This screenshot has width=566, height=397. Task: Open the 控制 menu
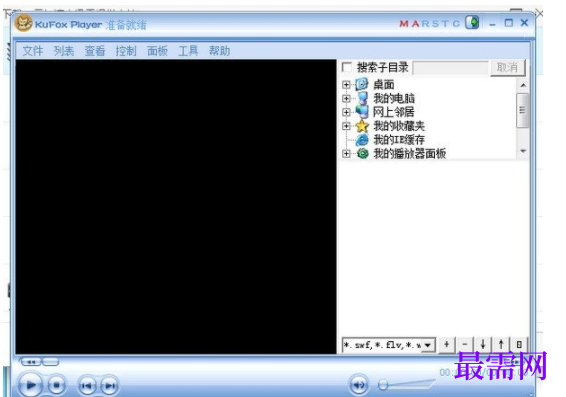(x=126, y=51)
